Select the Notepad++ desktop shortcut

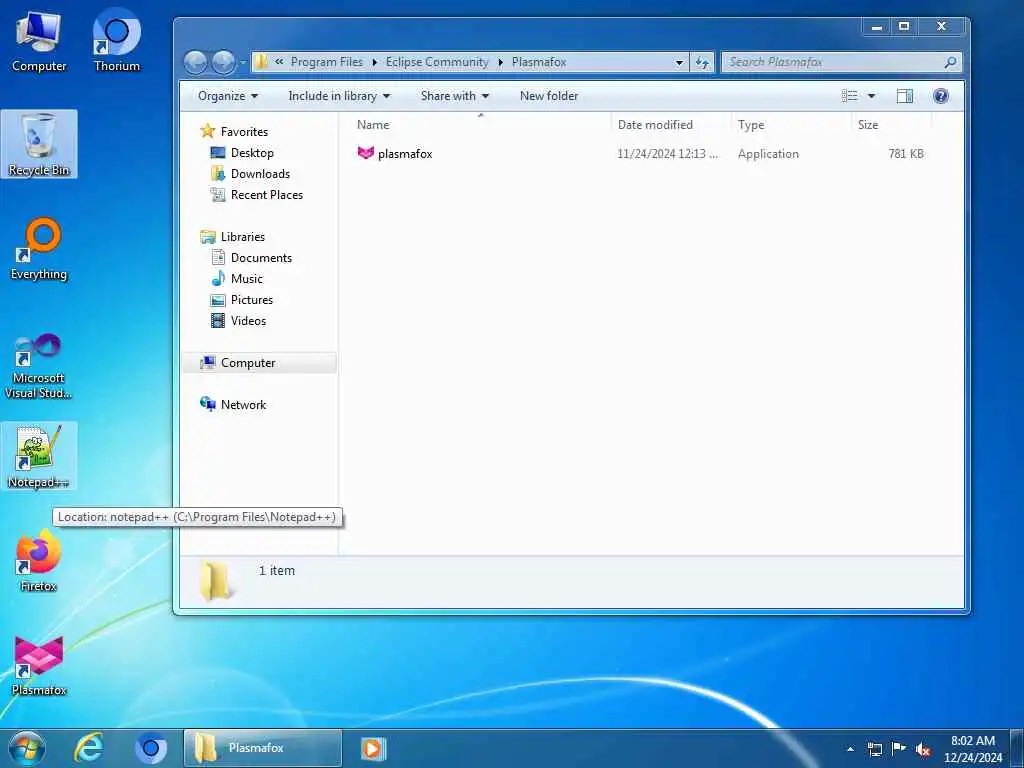(39, 456)
